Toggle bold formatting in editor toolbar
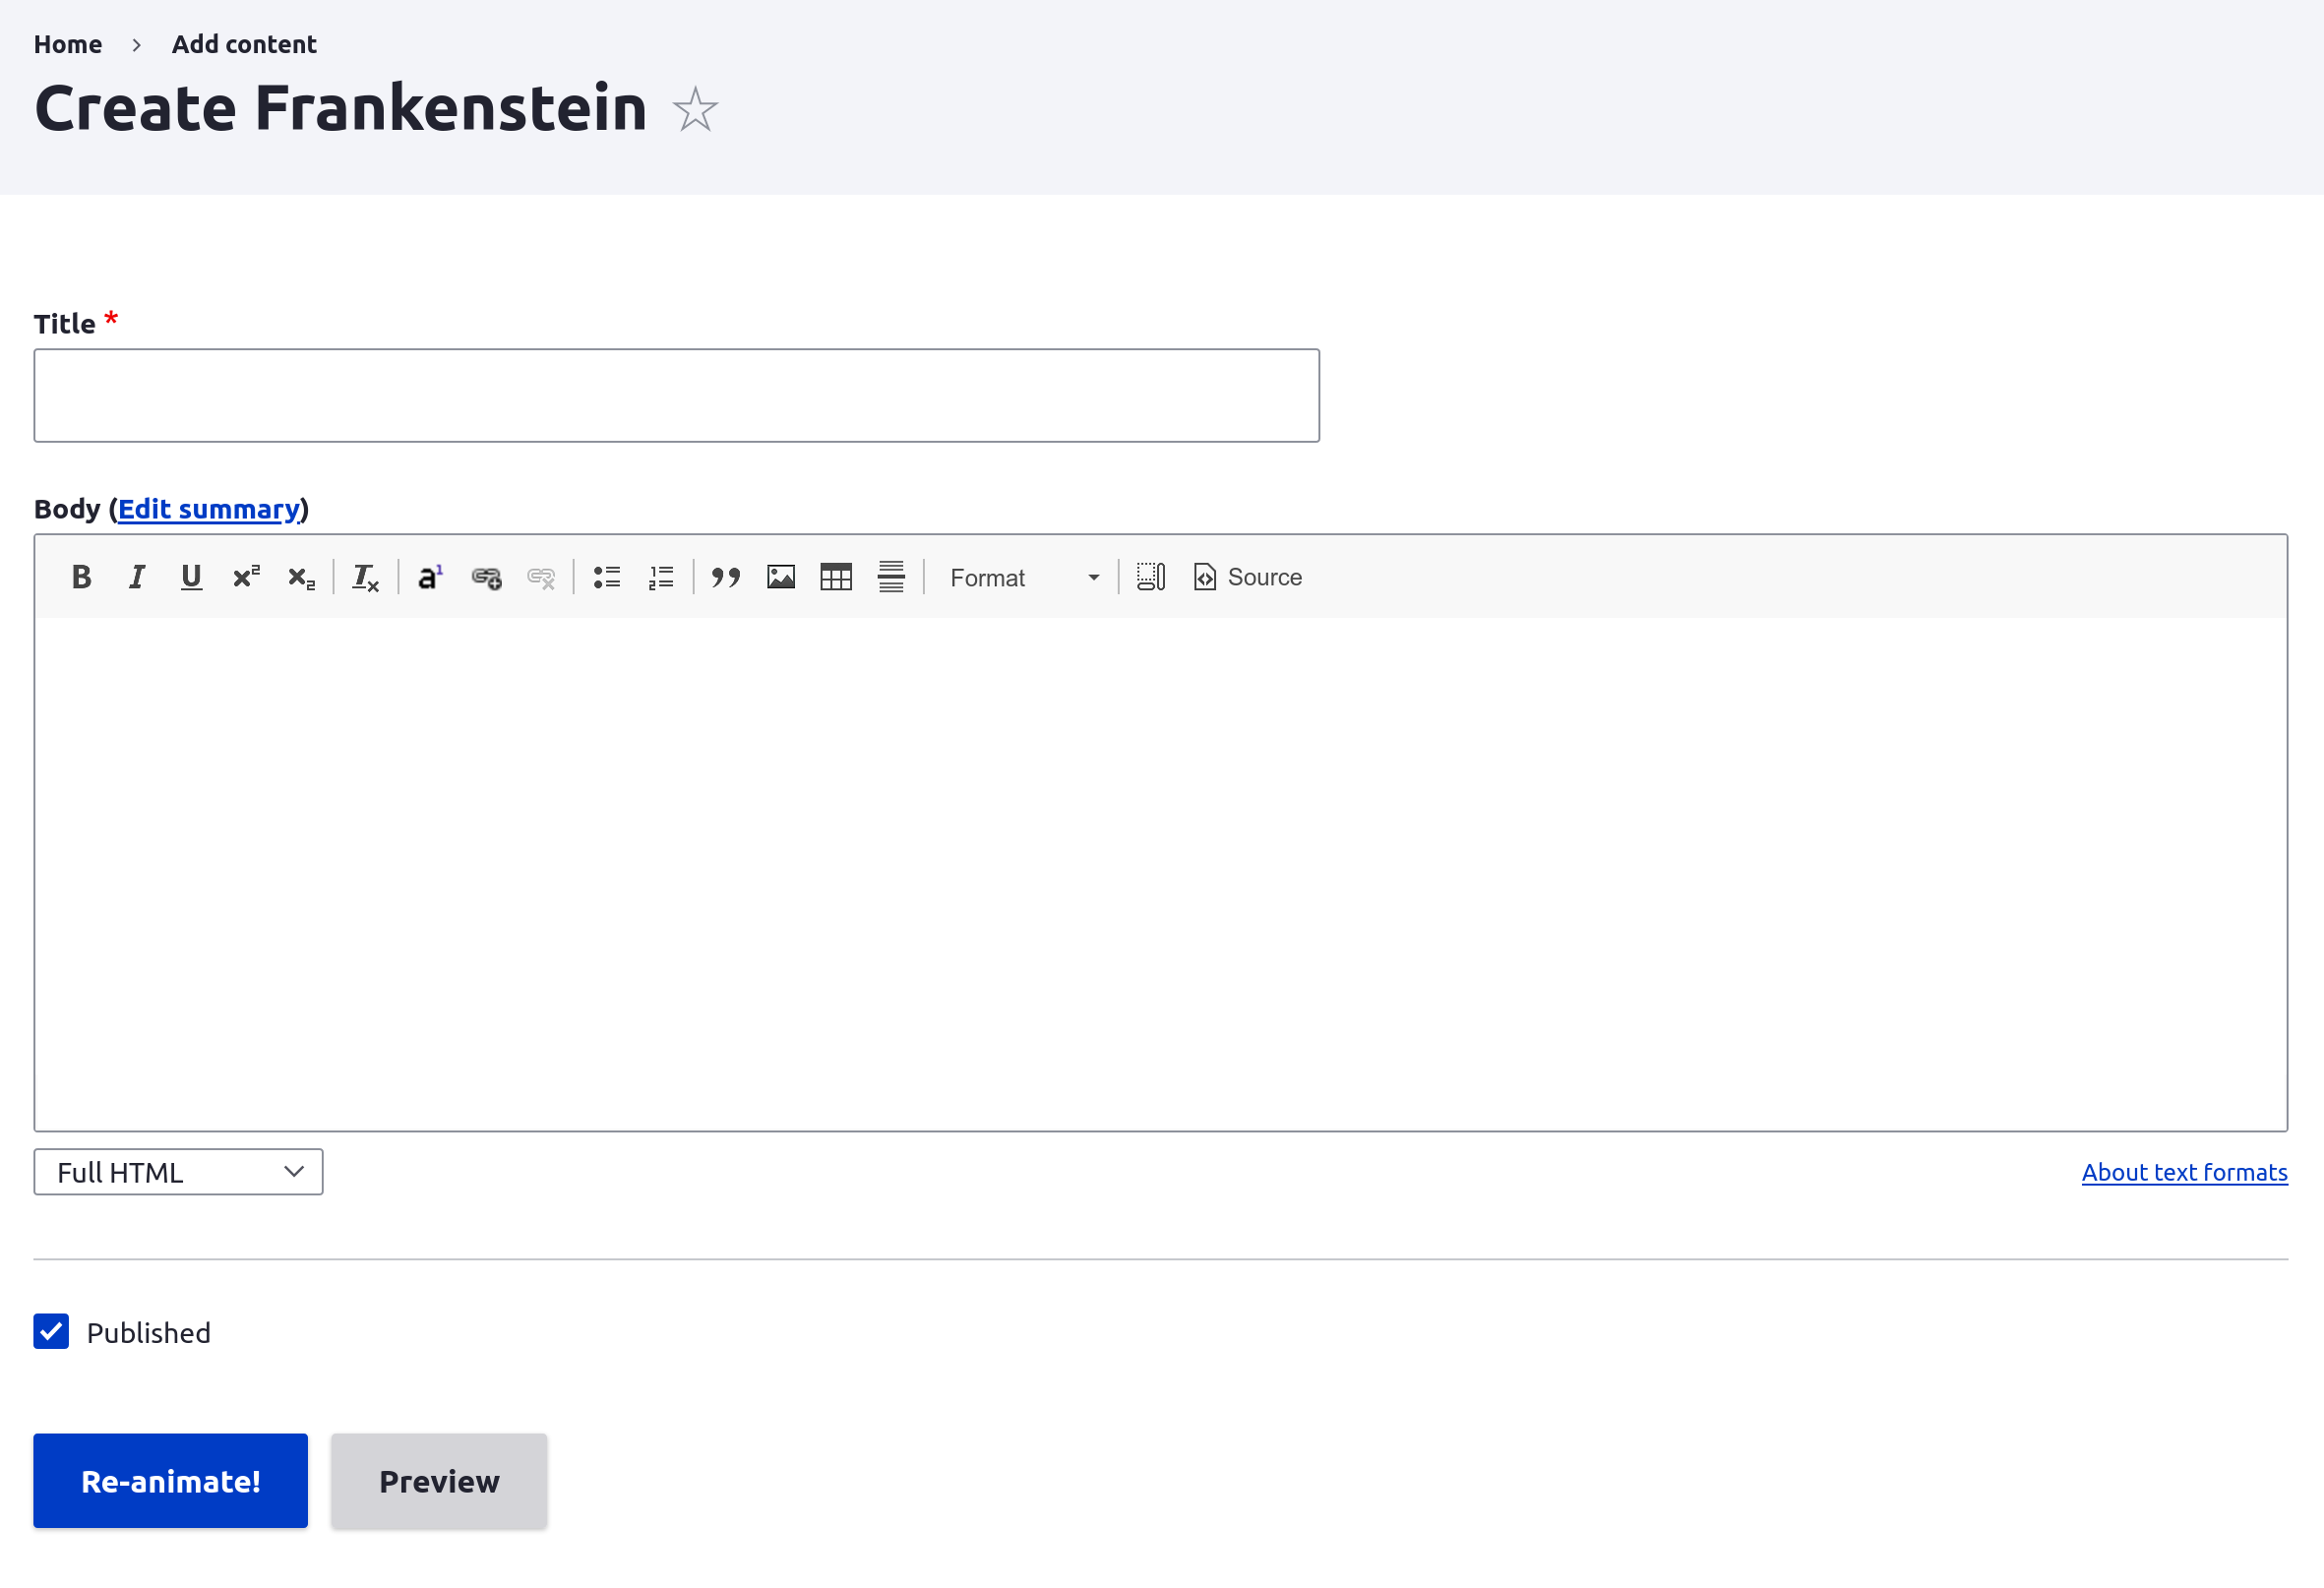 click(82, 577)
